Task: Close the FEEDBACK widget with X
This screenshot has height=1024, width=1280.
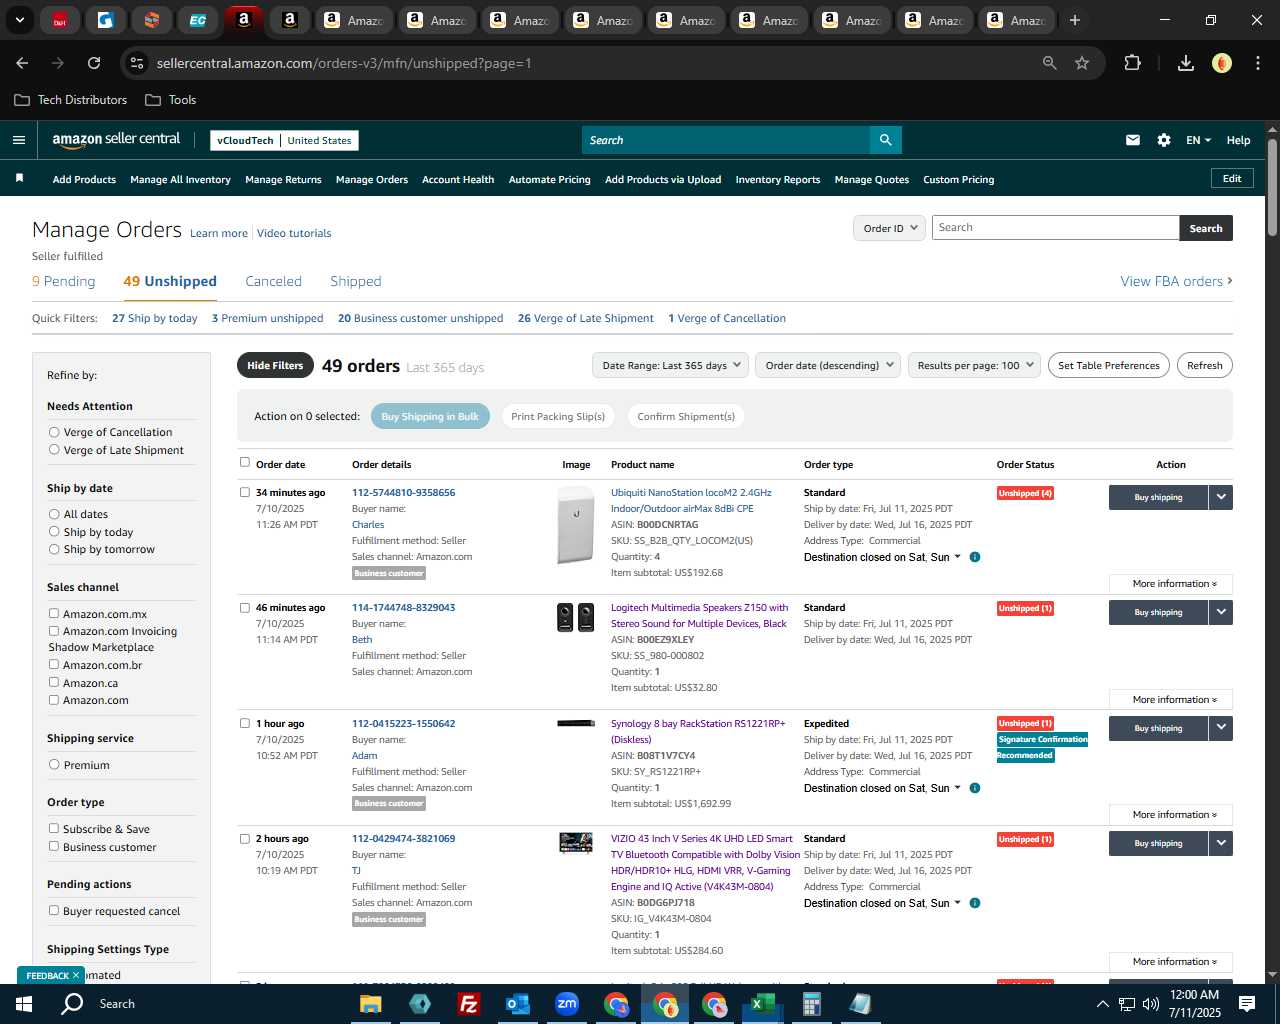Action: [76, 975]
